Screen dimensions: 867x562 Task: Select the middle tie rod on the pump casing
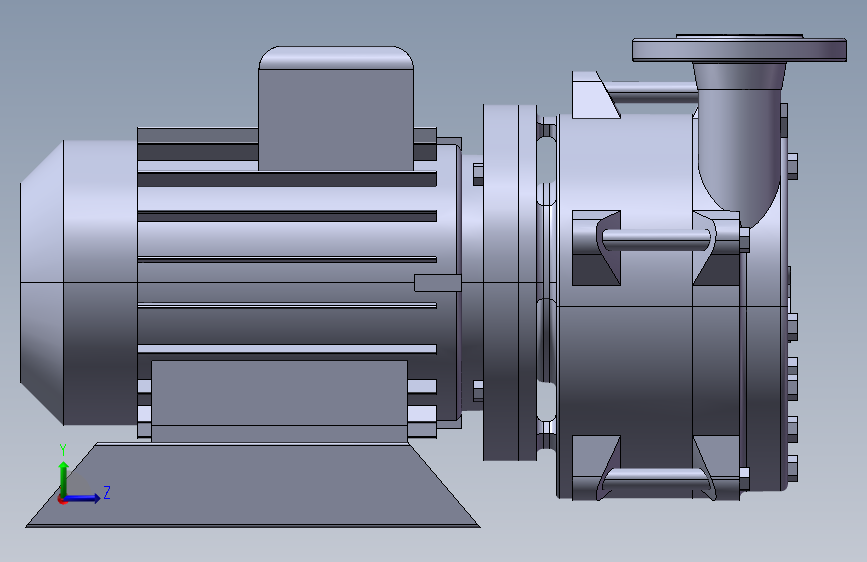point(656,240)
